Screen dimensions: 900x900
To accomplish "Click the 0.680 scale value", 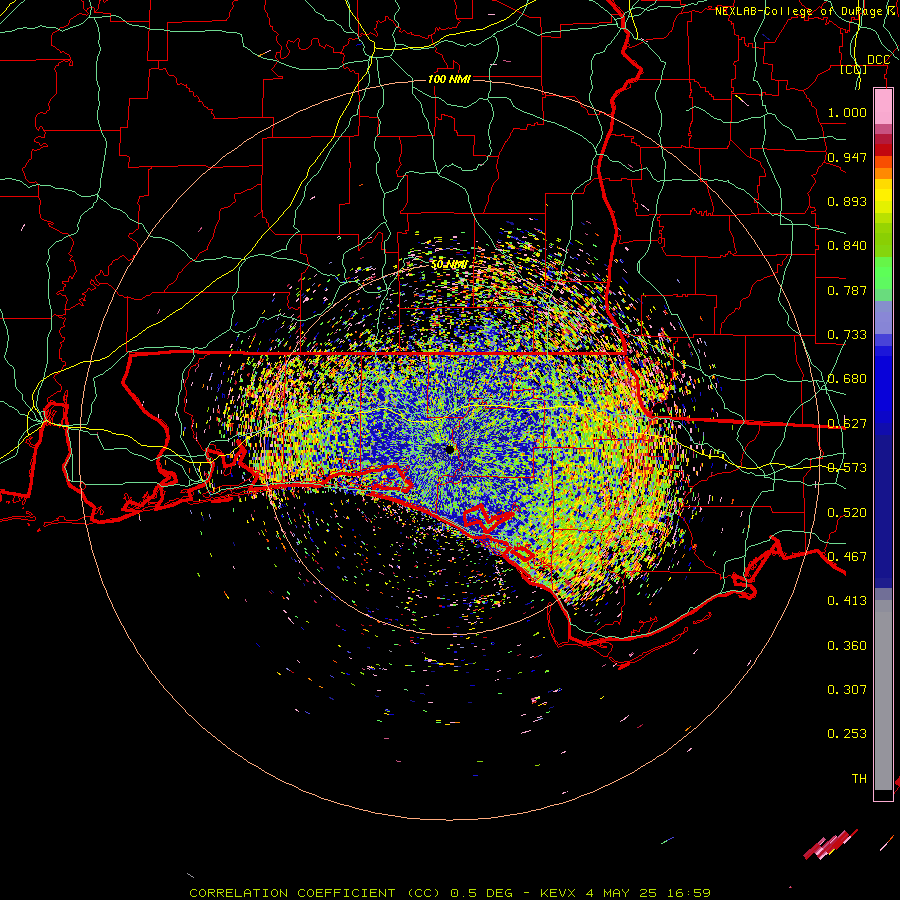I will coord(847,379).
